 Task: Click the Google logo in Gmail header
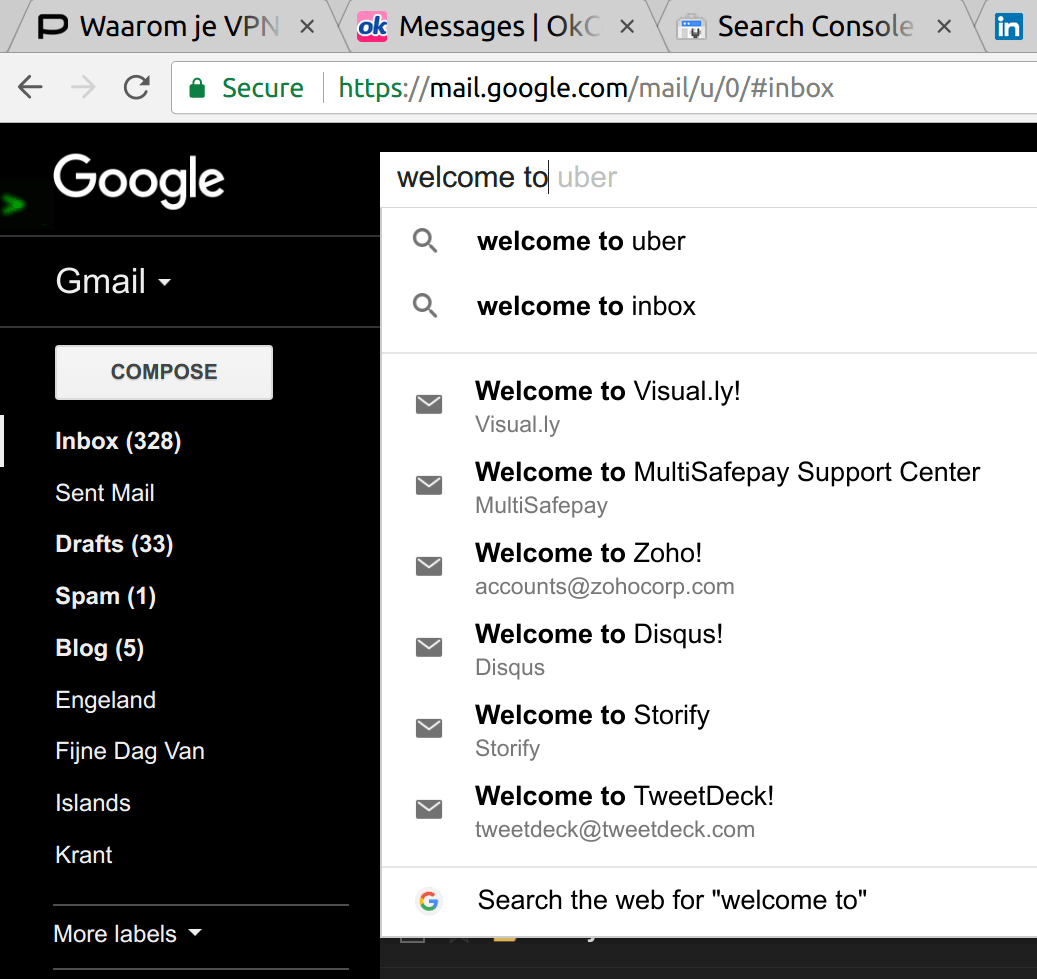point(139,181)
